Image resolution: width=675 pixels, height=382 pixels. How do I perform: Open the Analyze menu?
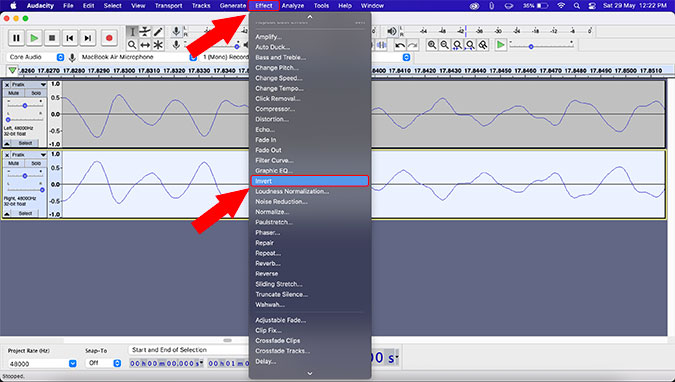point(293,6)
